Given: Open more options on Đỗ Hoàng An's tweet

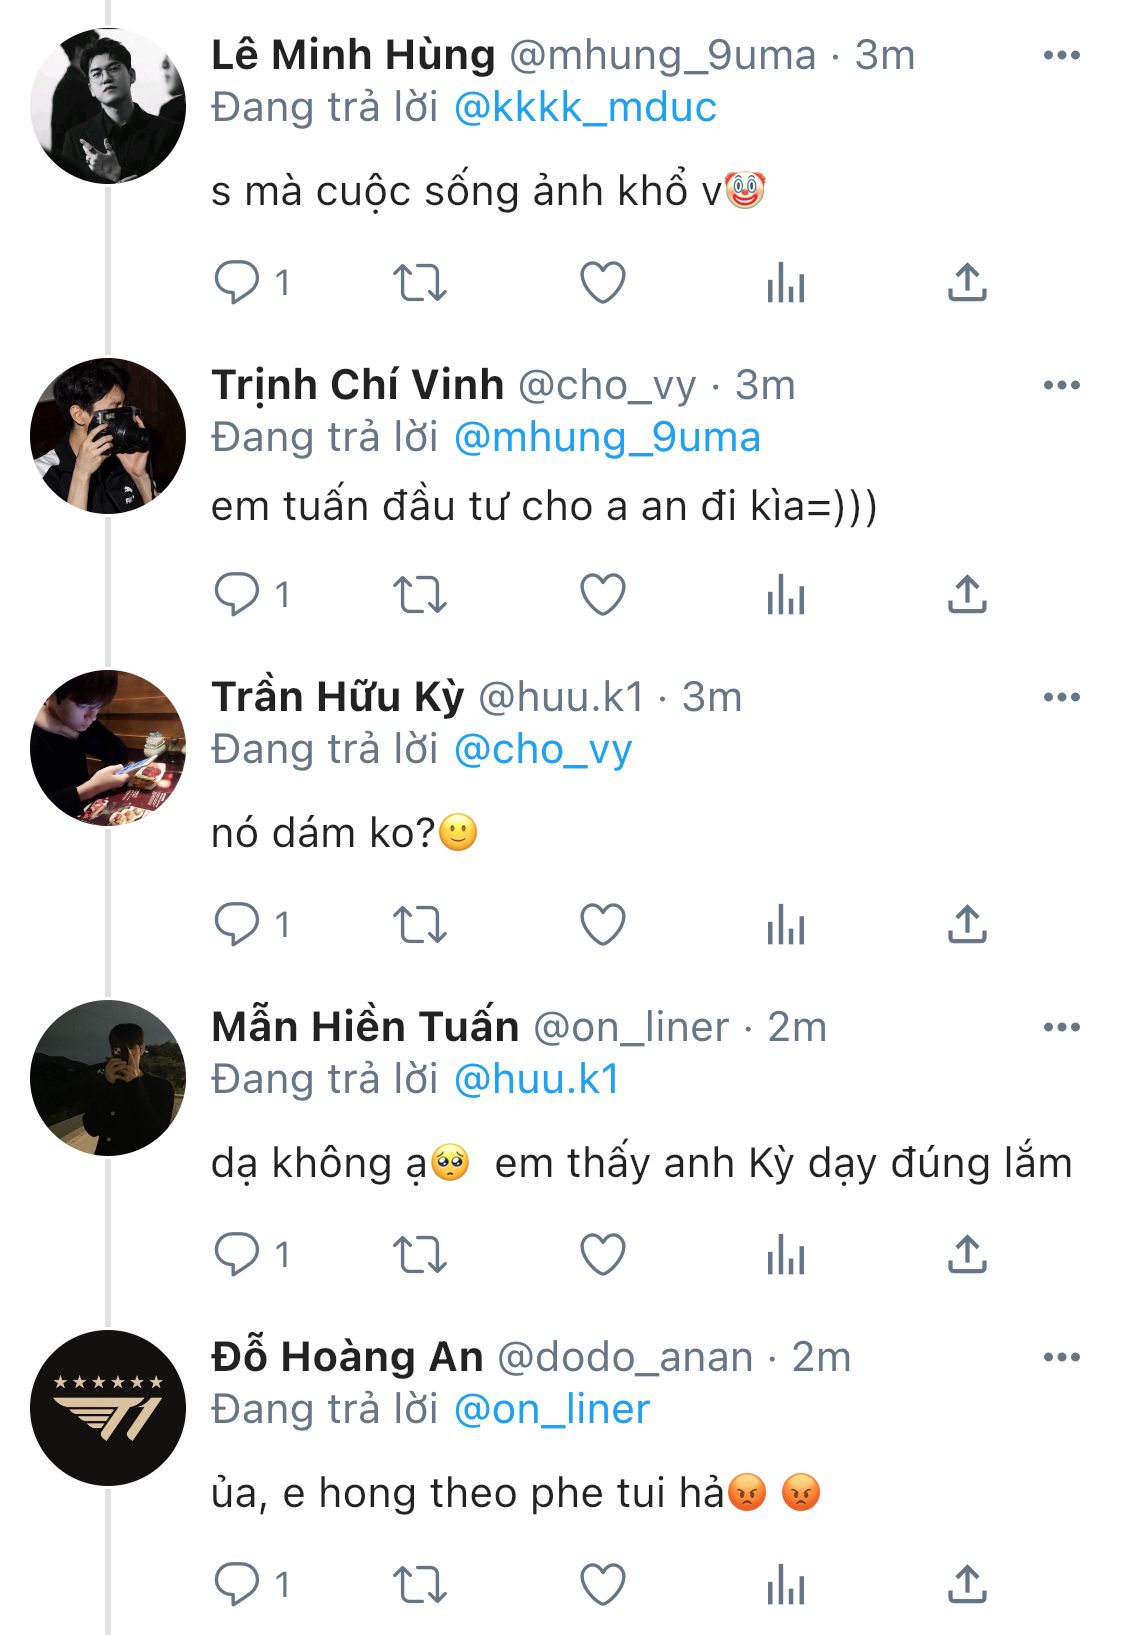Looking at the screenshot, I should [1061, 1357].
